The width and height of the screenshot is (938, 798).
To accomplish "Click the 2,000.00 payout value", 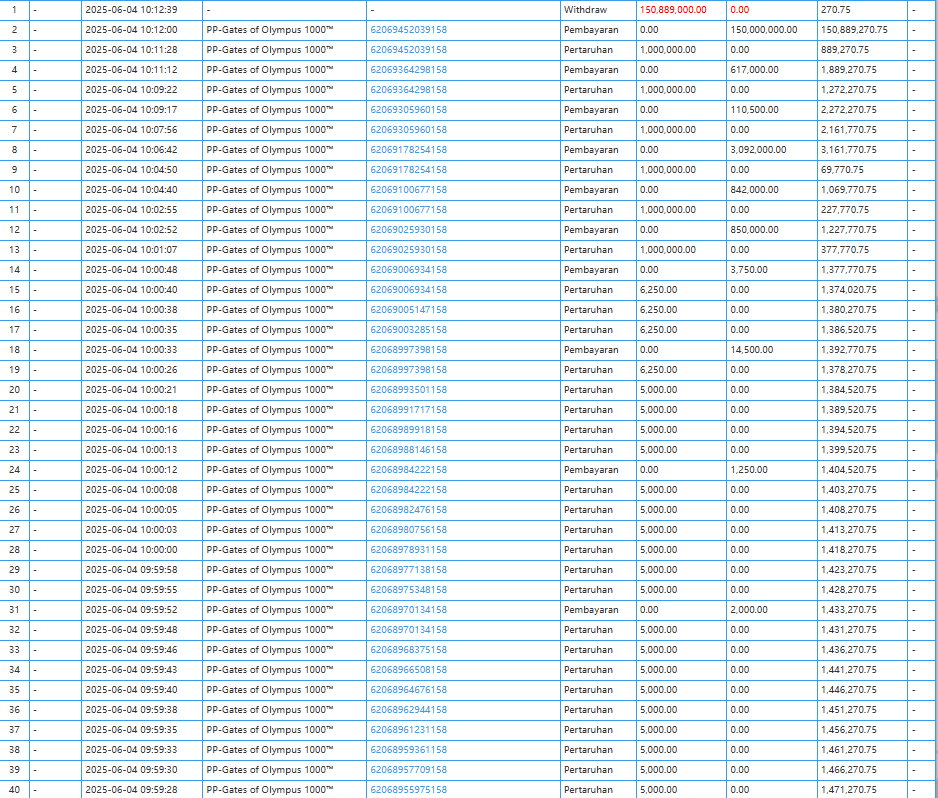I will point(749,610).
